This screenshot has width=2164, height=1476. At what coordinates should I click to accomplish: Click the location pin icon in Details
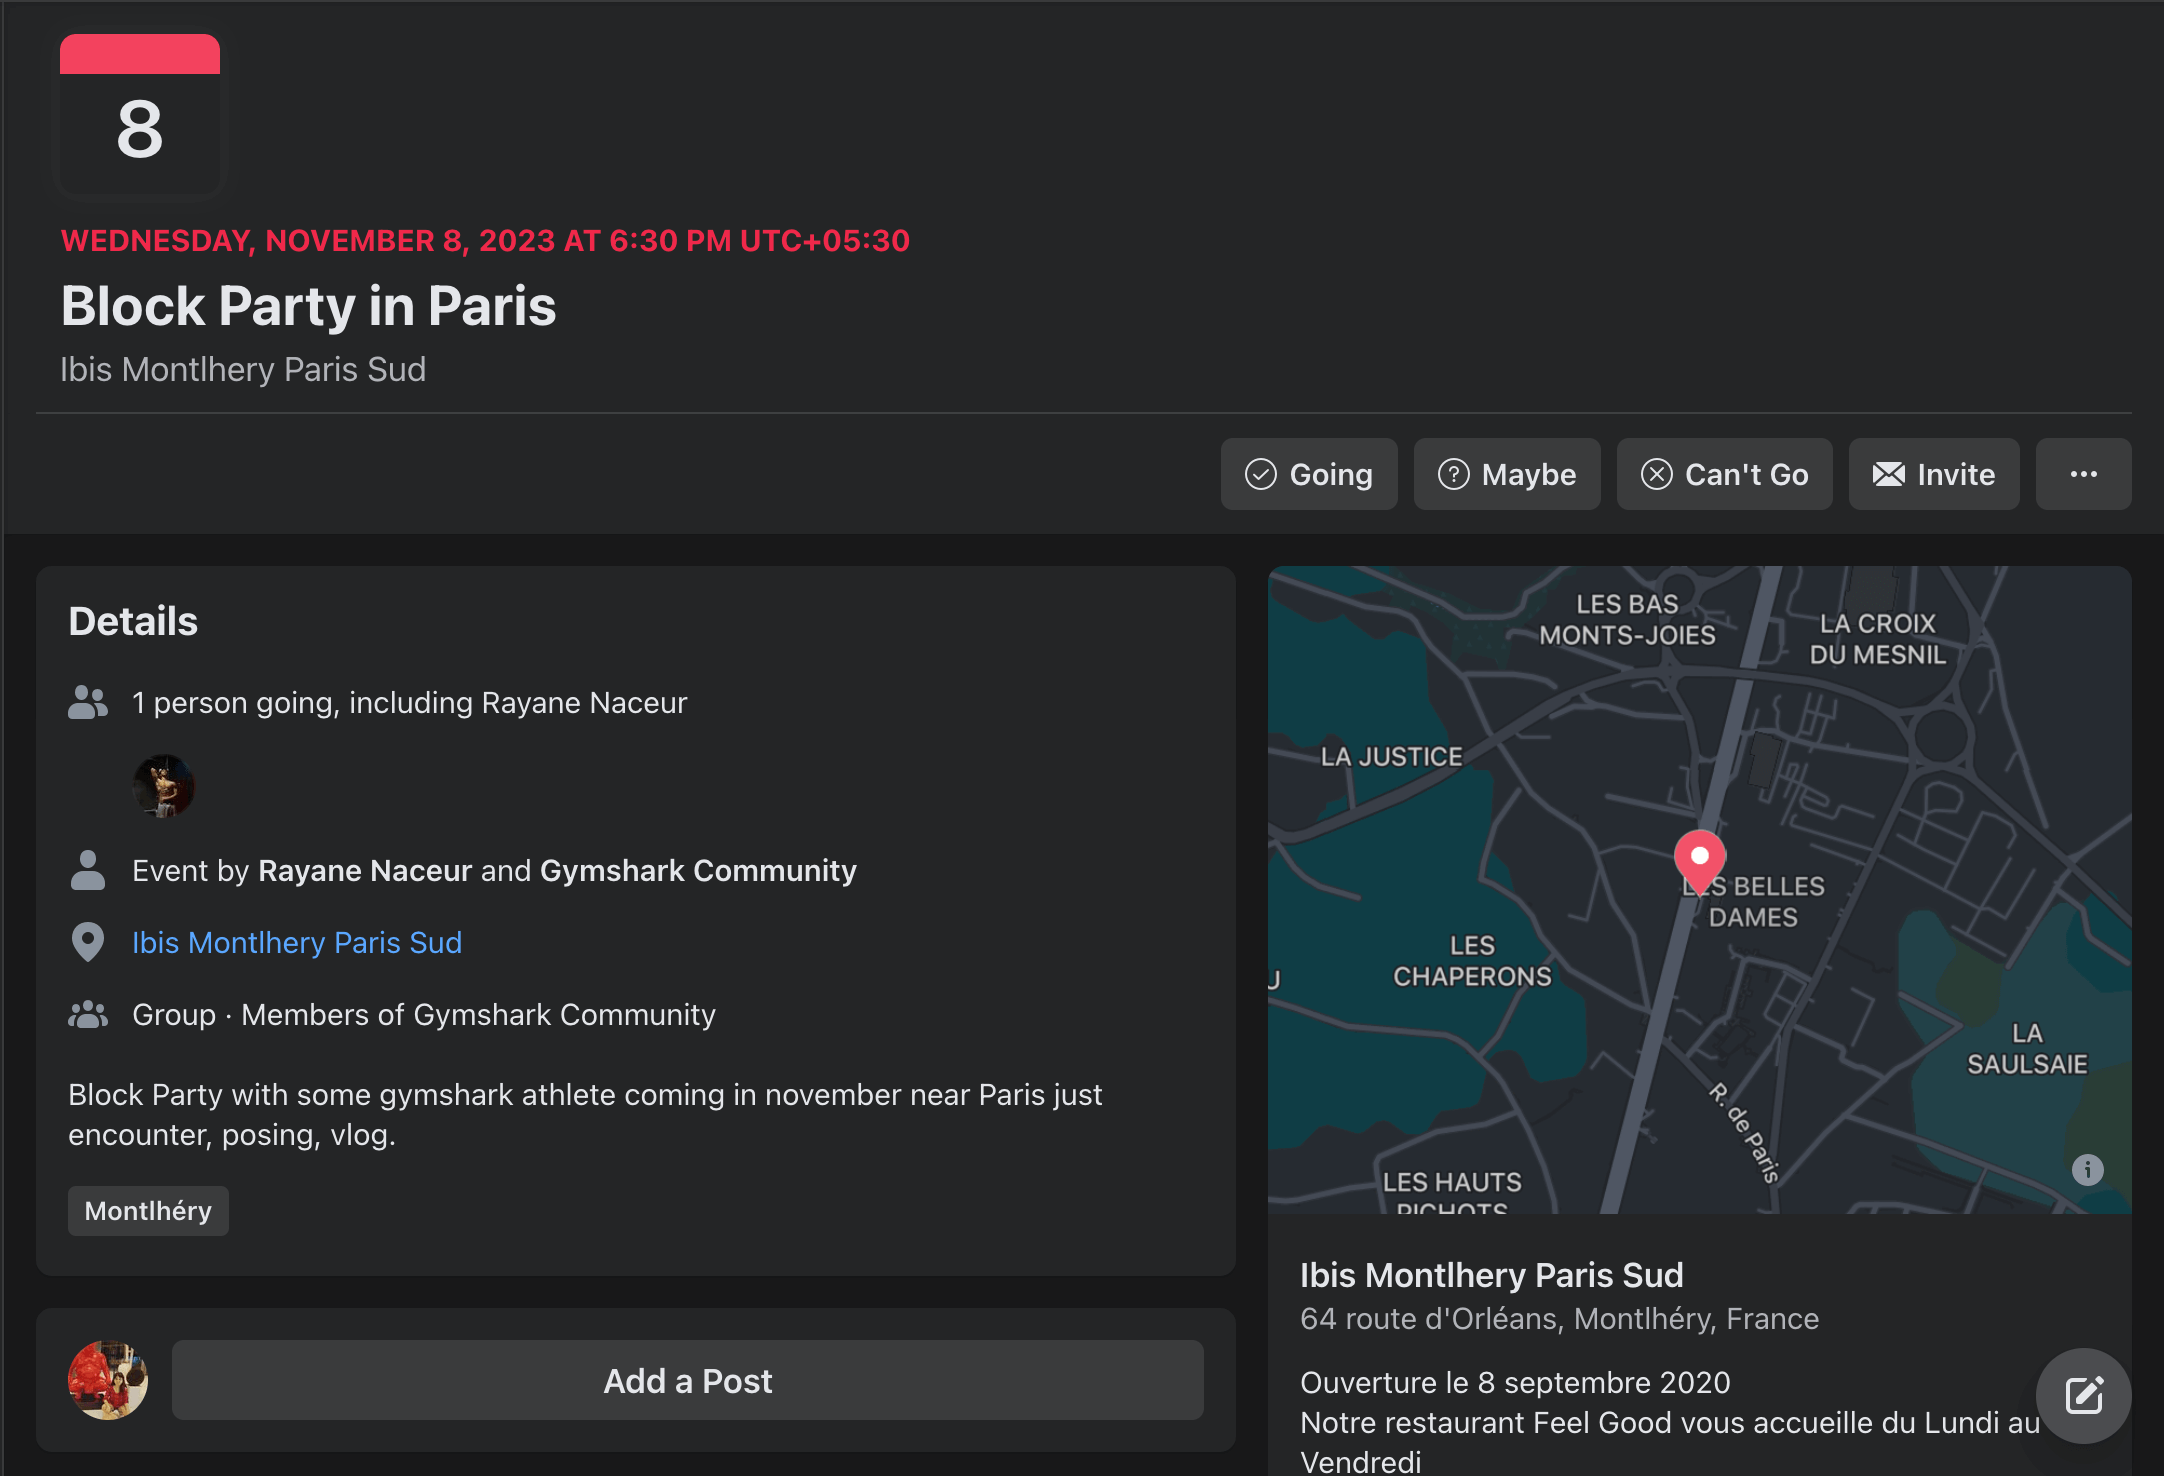coord(88,942)
